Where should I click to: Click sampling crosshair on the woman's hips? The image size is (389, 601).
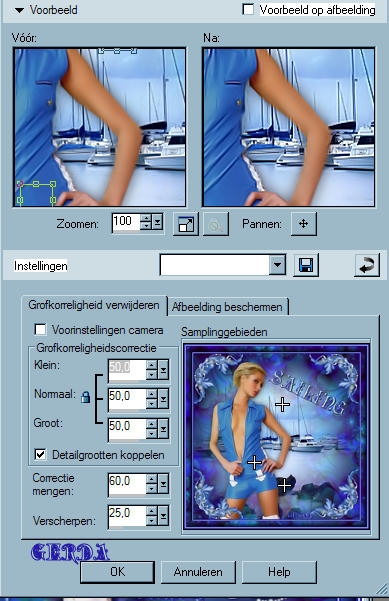click(x=254, y=462)
